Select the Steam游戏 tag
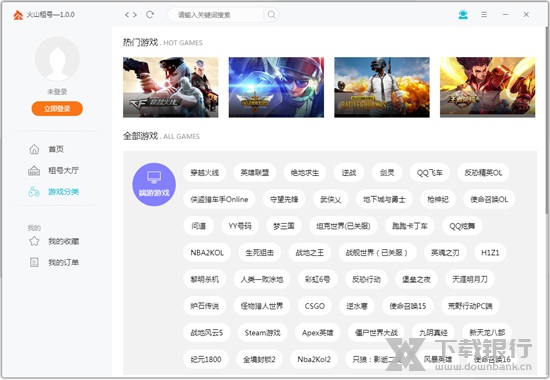 pyautogui.click(x=262, y=333)
